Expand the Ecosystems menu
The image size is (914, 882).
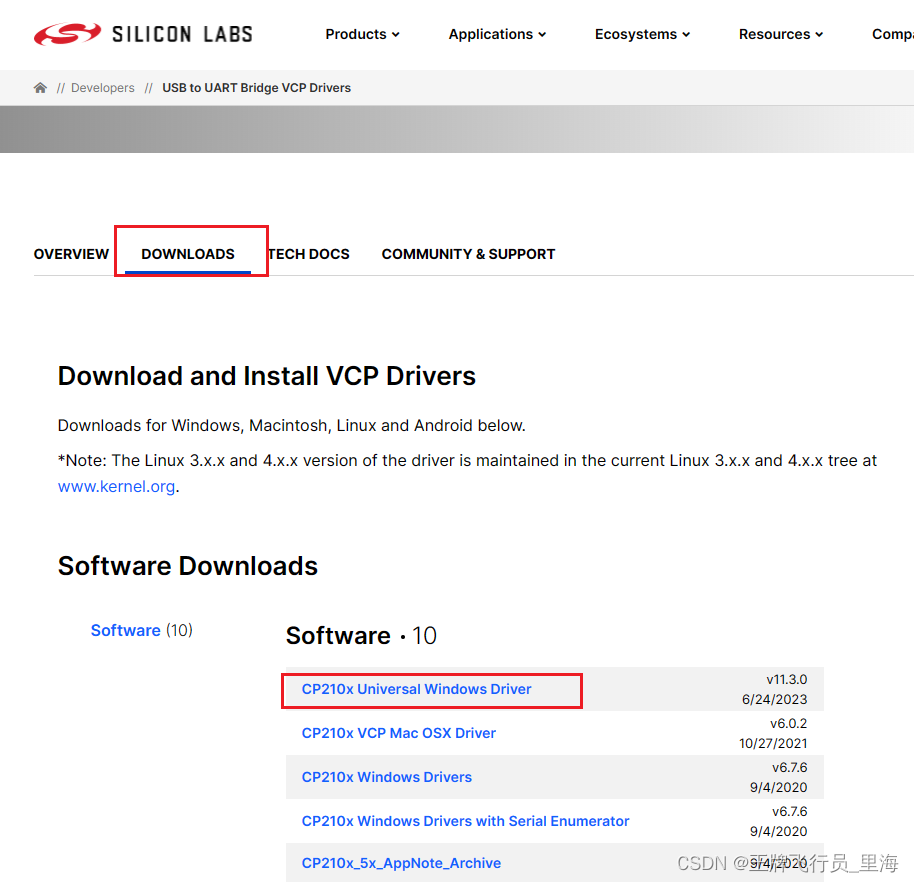coord(642,34)
